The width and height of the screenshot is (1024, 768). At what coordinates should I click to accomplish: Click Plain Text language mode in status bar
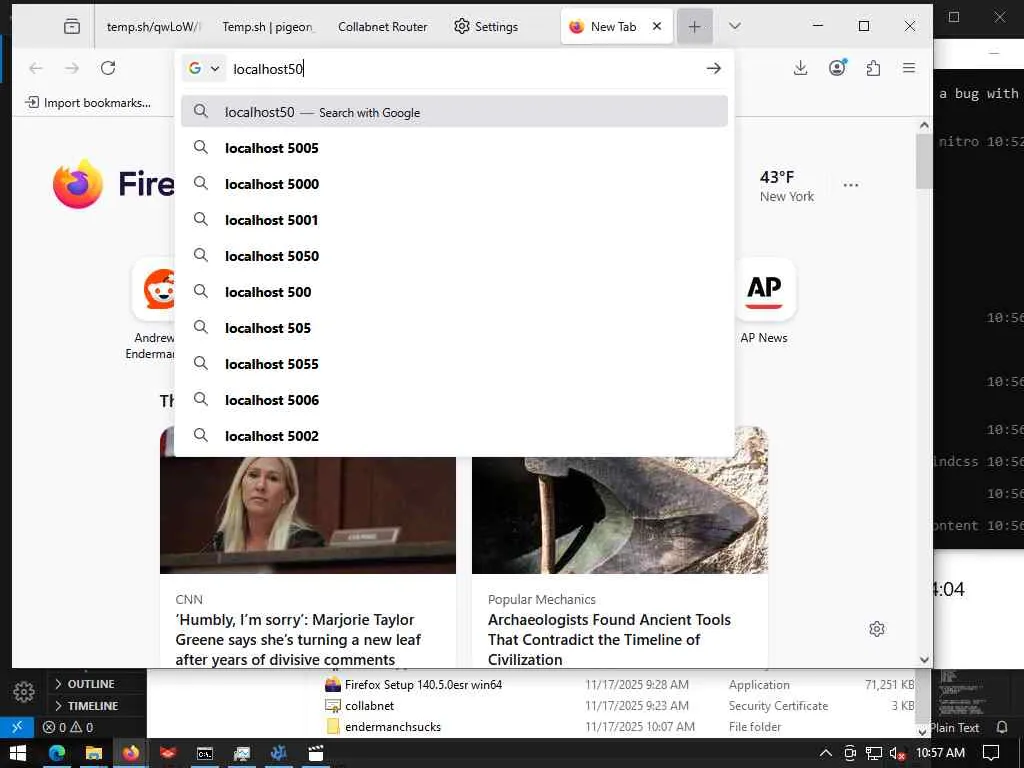click(954, 728)
